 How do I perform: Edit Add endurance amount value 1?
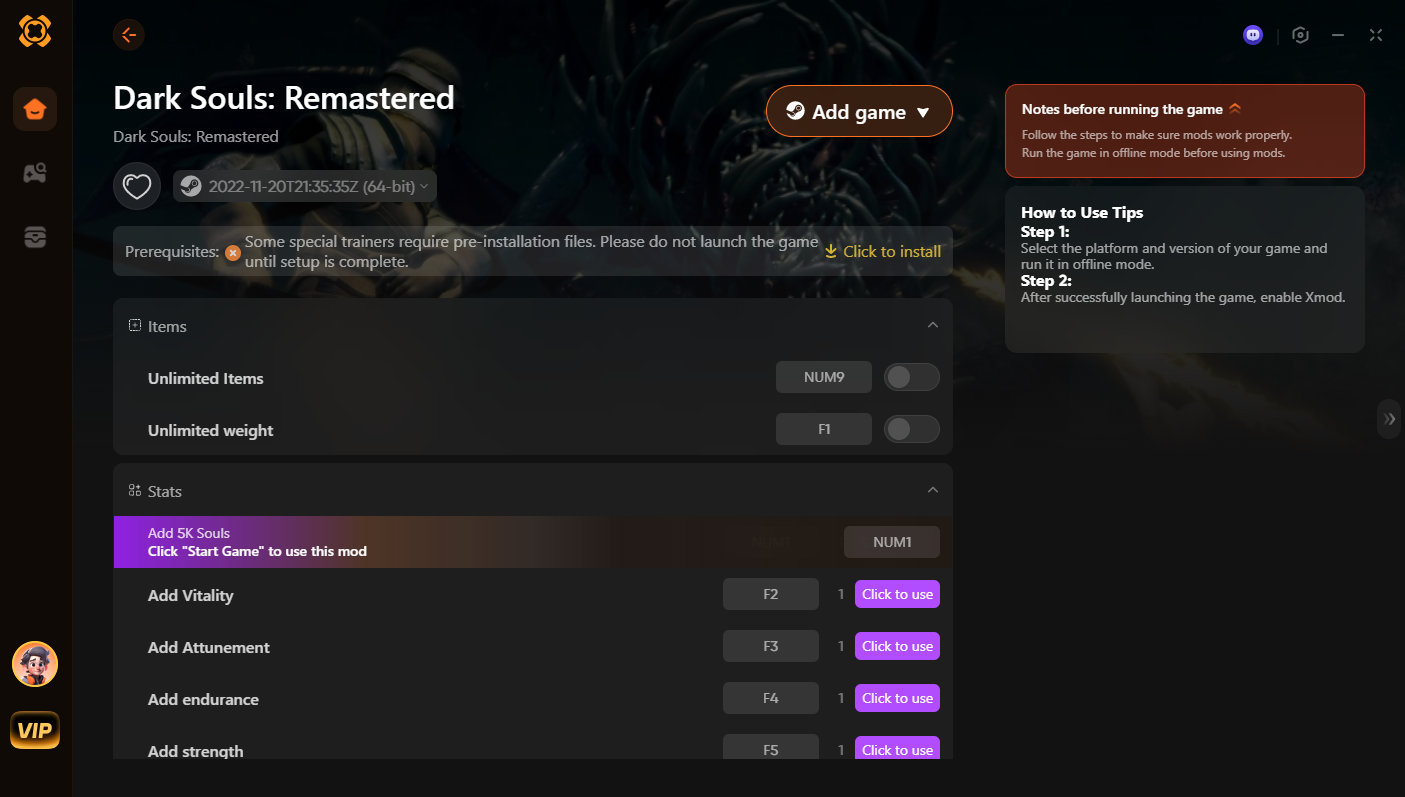[x=841, y=698]
